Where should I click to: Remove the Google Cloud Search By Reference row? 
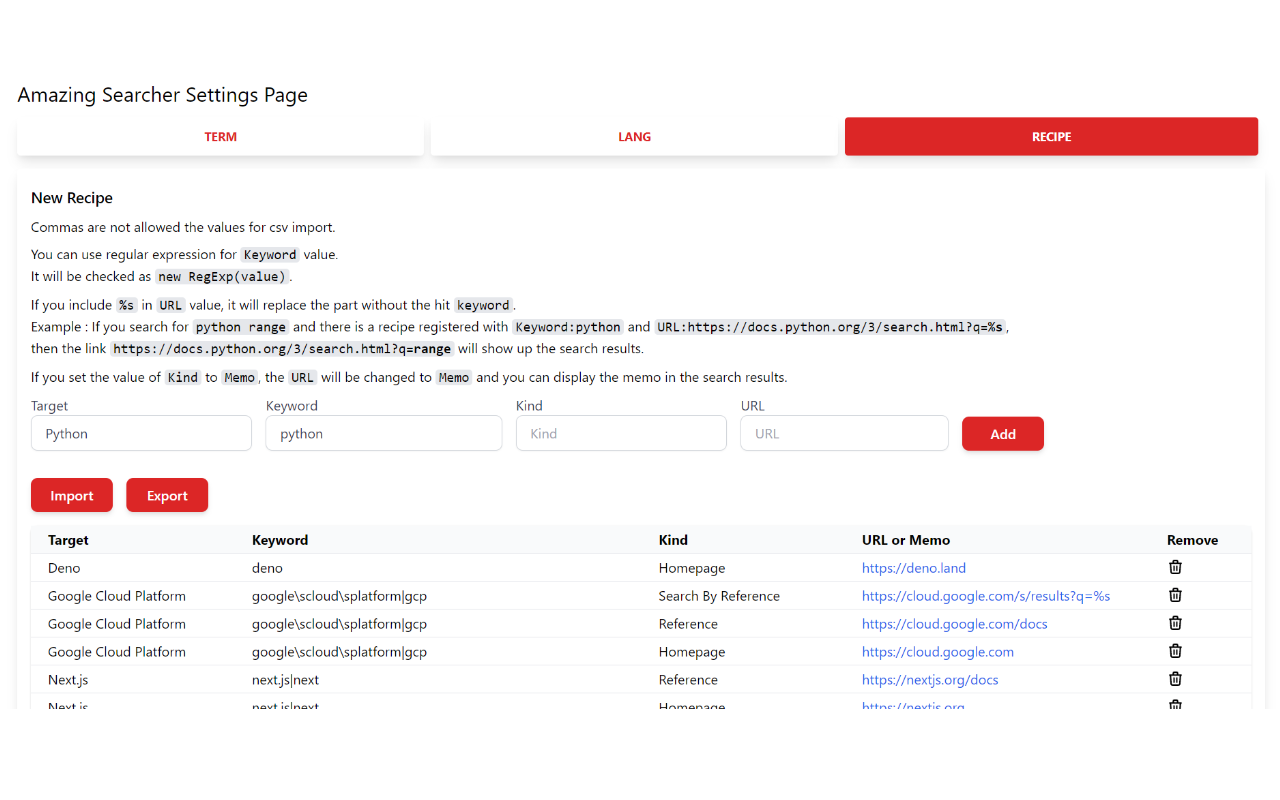pyautogui.click(x=1175, y=595)
